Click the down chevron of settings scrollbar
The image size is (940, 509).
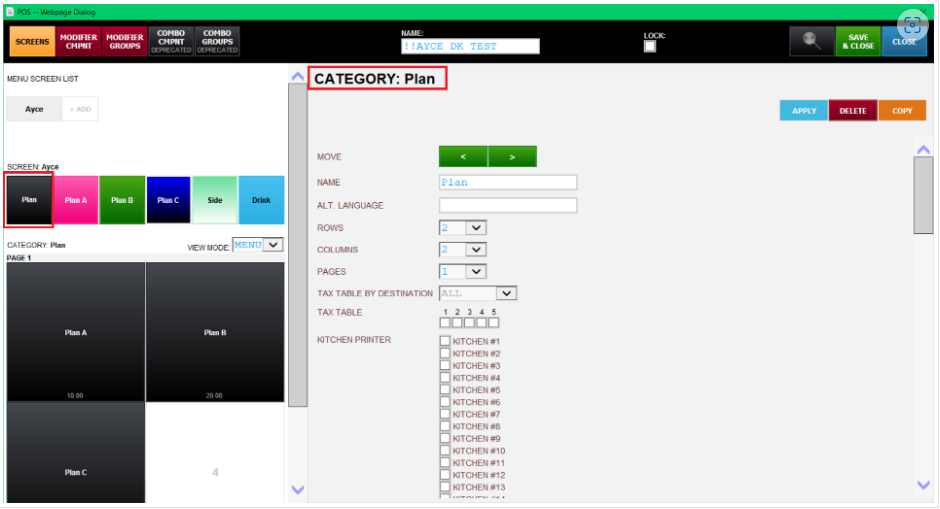(x=923, y=484)
